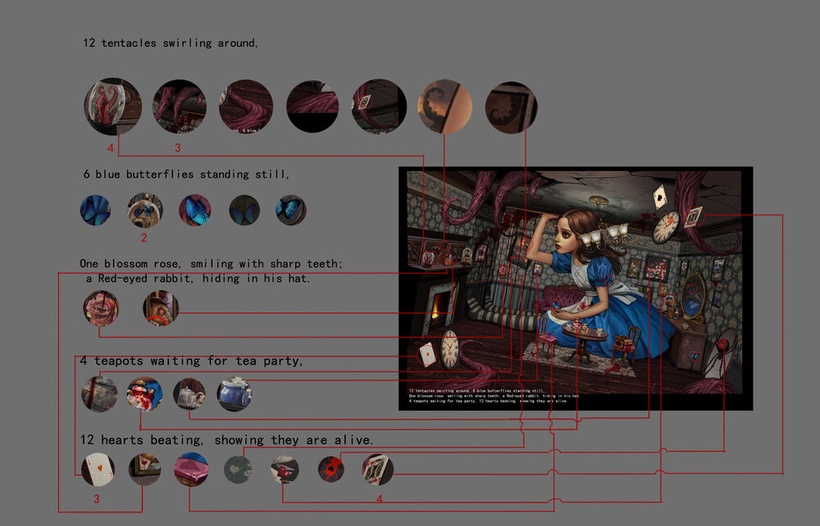Click red number 4 beside king card thumbnail
This screenshot has width=820, height=526.
pos(380,499)
